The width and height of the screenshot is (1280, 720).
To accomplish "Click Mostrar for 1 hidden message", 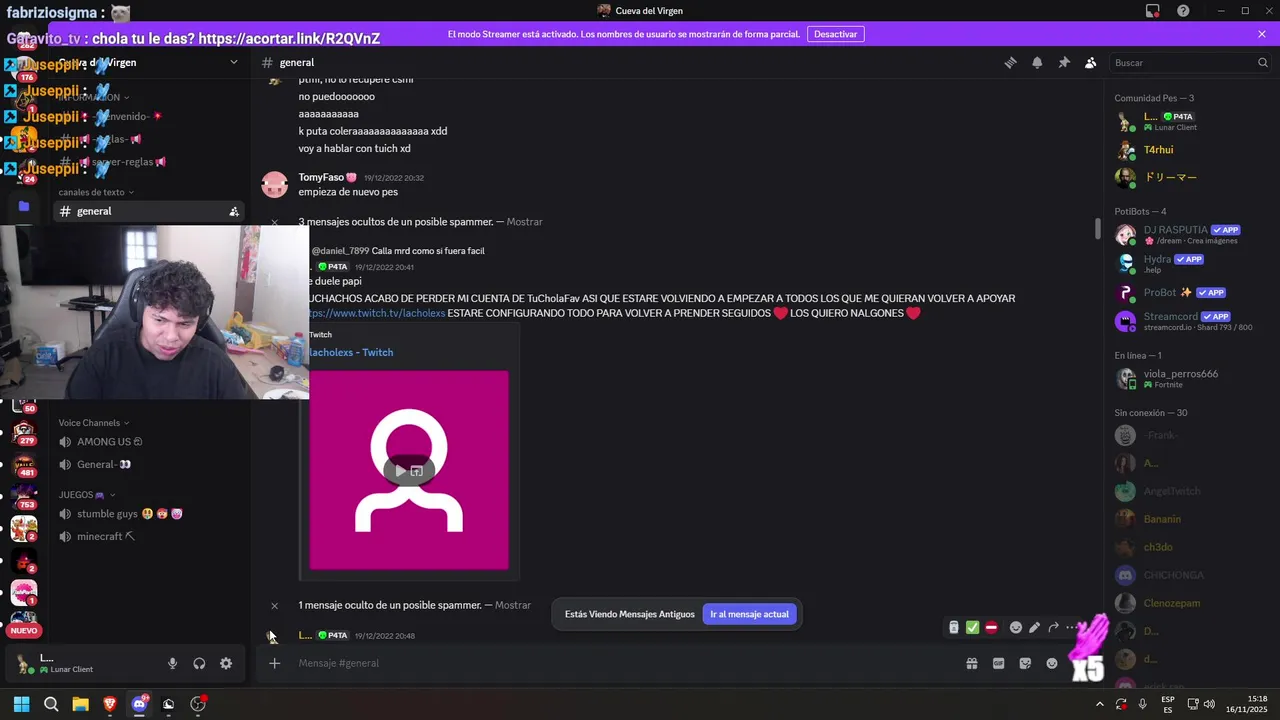I will [513, 605].
